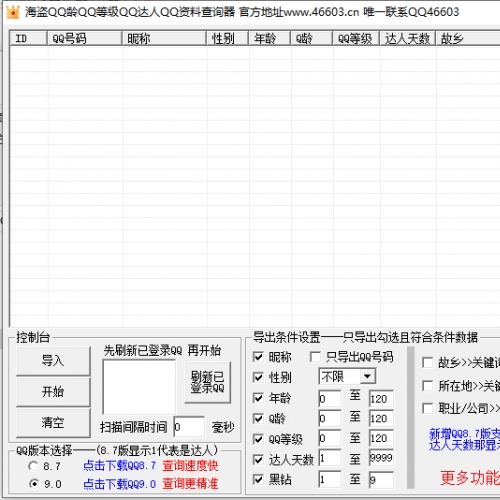Click the red 查询速度快 text
The width and height of the screenshot is (500, 500).
(x=190, y=466)
